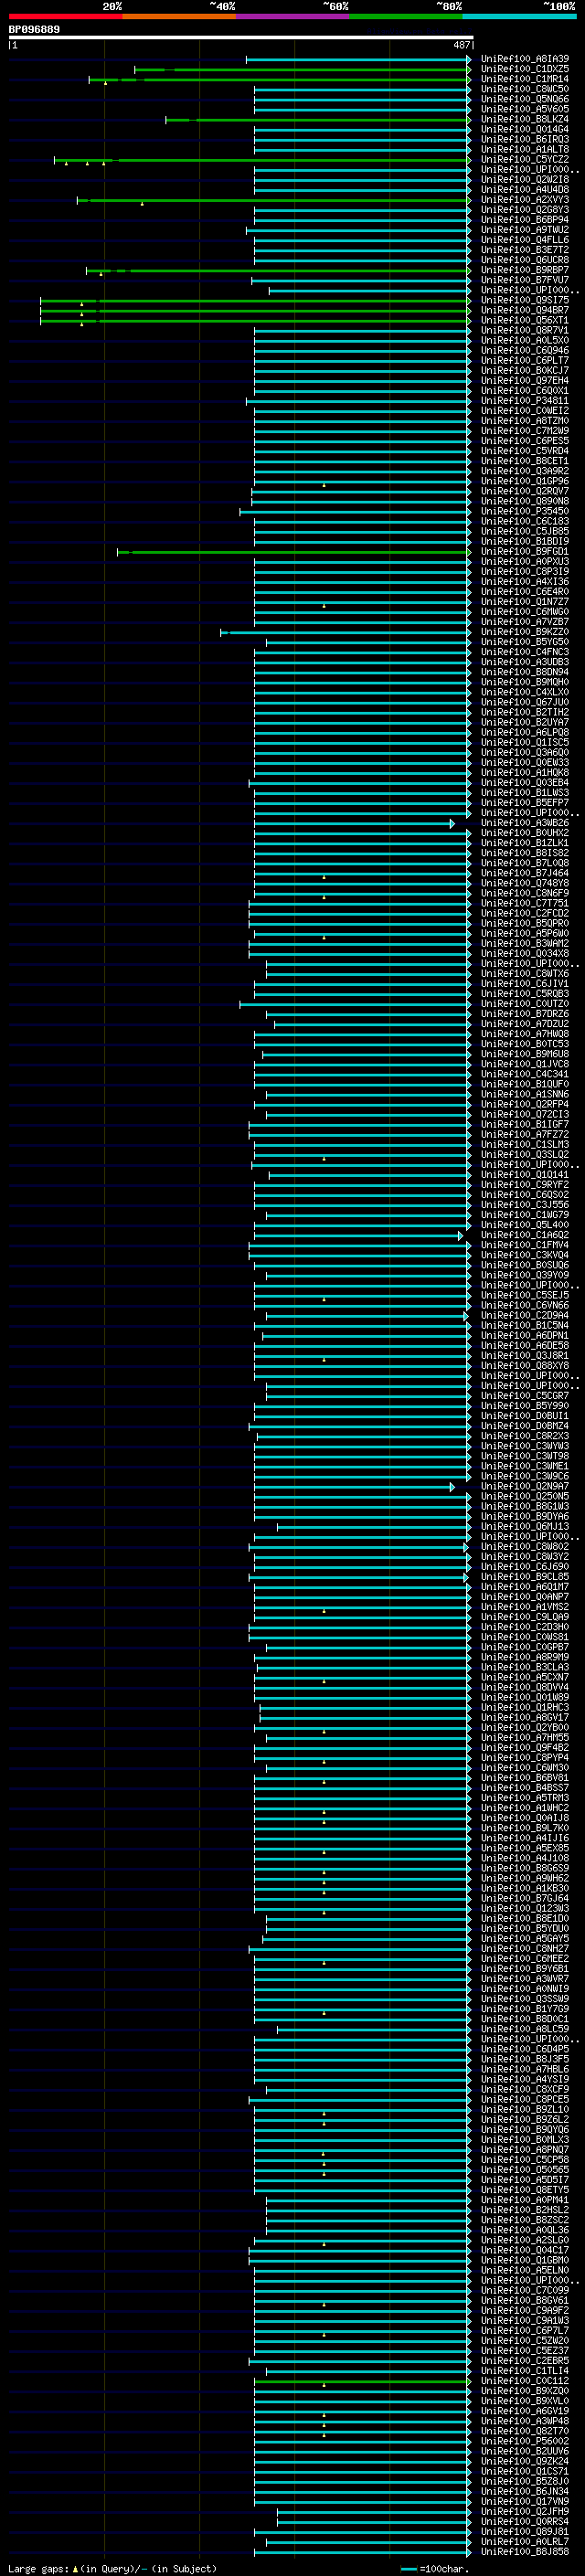Select the UniRef100_A9TWU2 label
This screenshot has width=585, height=2576.
click(x=524, y=230)
